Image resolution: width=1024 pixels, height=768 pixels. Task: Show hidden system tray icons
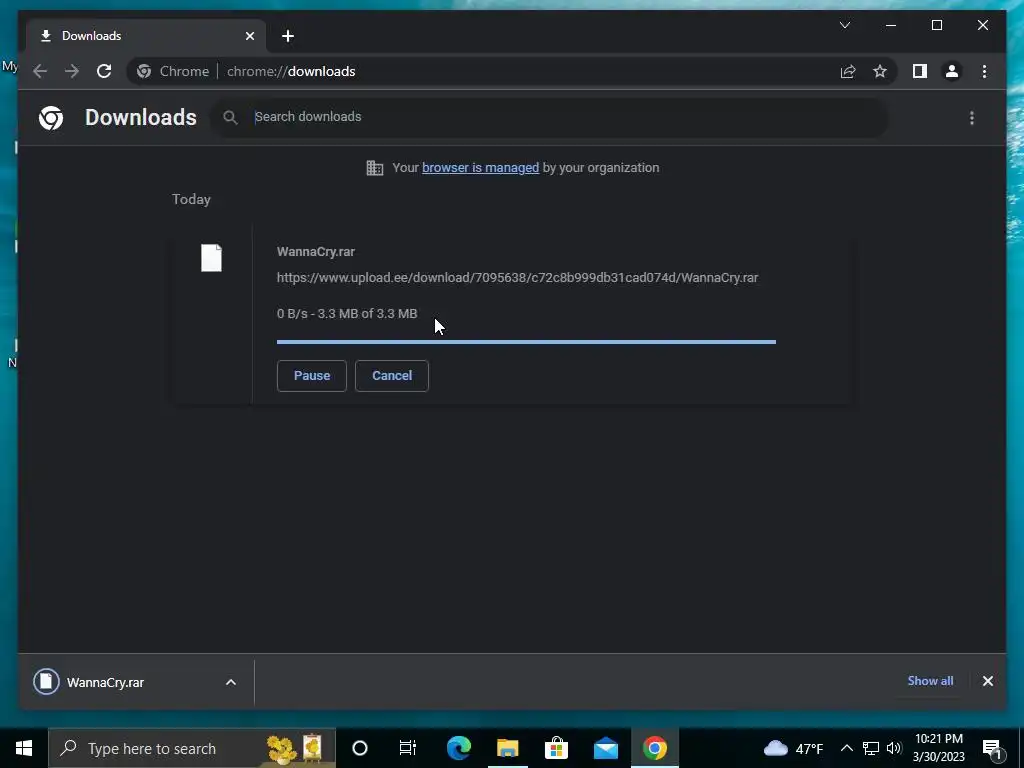846,748
